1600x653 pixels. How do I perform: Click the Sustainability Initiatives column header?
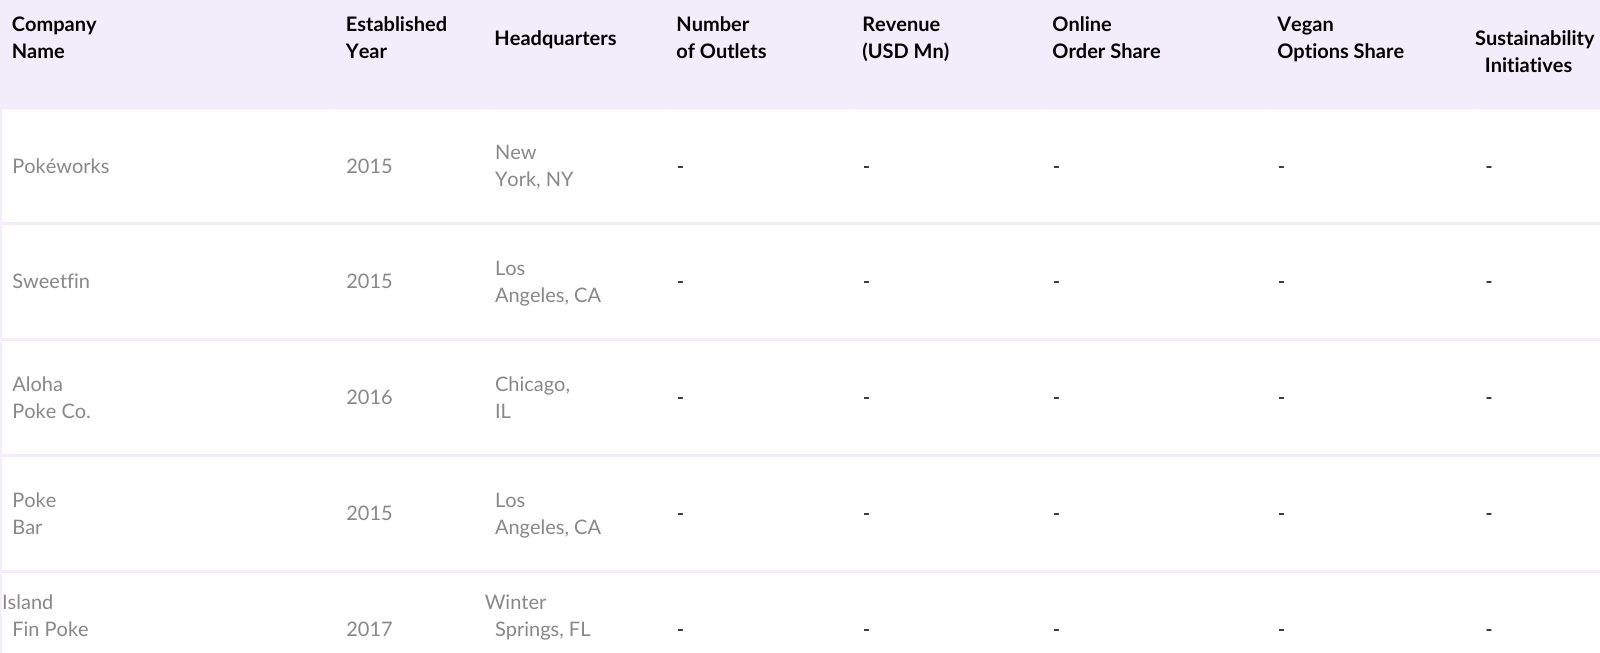(x=1533, y=51)
